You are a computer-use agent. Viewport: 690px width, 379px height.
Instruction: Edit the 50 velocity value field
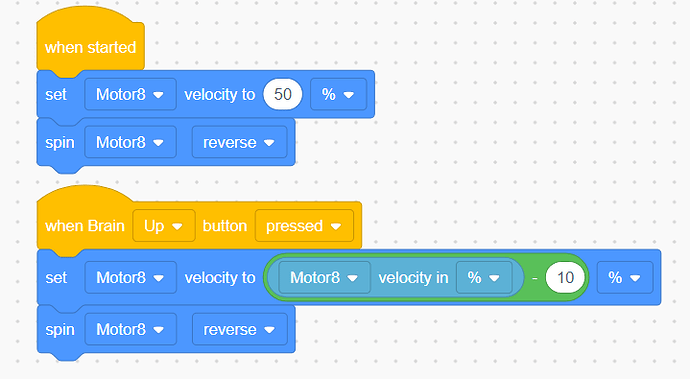(x=283, y=94)
